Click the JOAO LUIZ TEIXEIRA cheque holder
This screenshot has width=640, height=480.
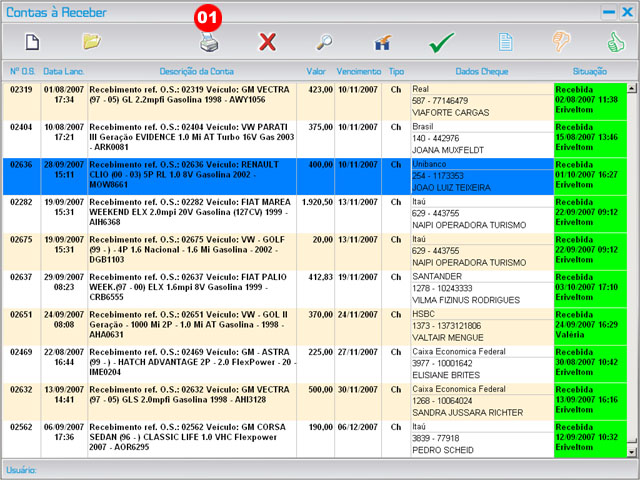(x=451, y=188)
